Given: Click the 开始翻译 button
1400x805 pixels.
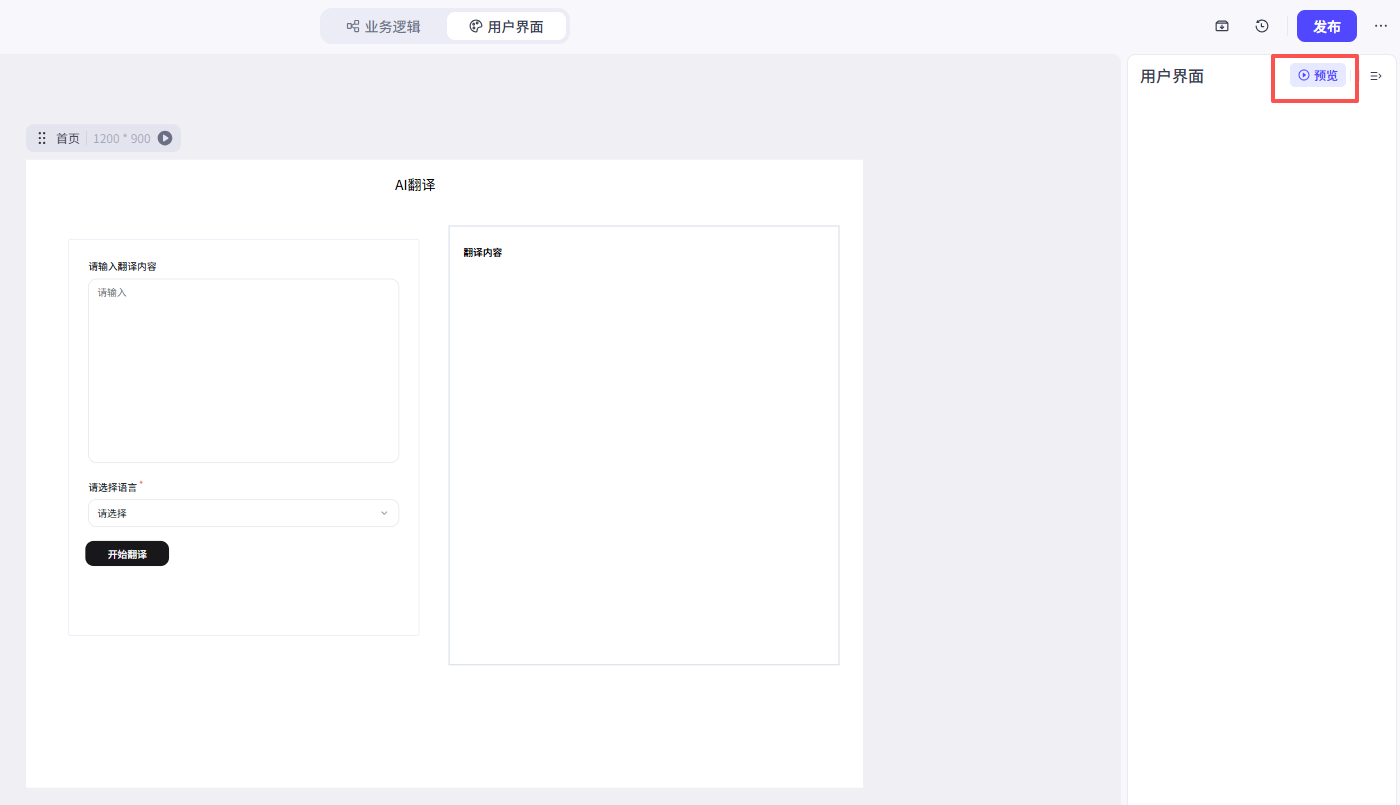Looking at the screenshot, I should pyautogui.click(x=127, y=554).
